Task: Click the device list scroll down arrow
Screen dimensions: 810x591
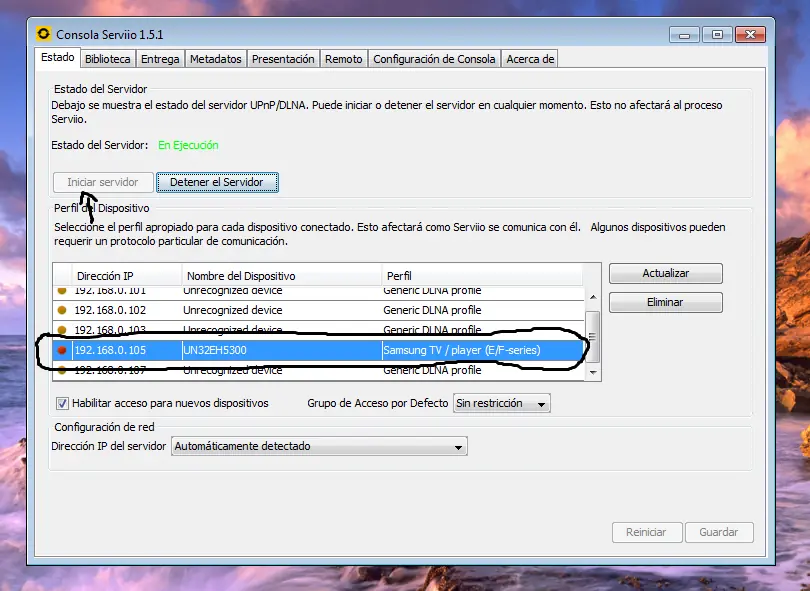Action: pyautogui.click(x=593, y=372)
